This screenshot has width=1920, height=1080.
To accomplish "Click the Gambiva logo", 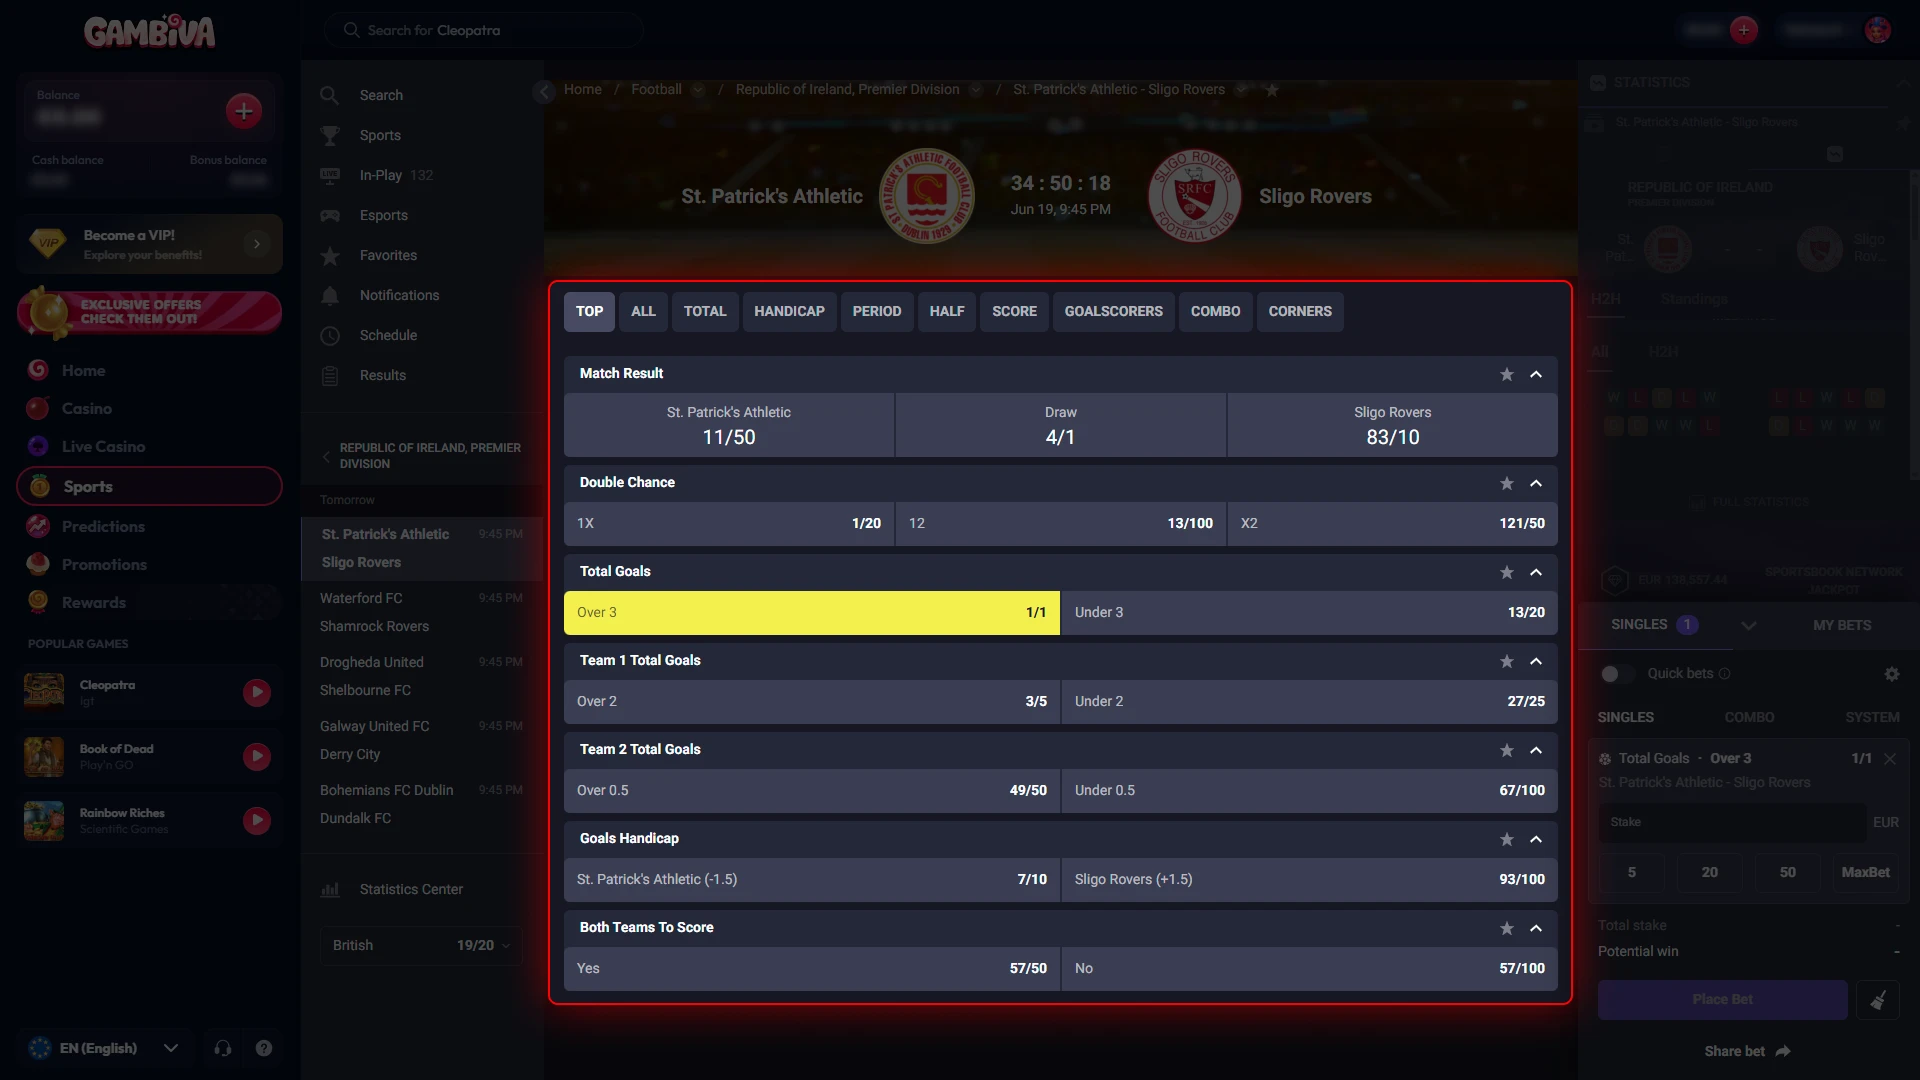I will pos(150,32).
